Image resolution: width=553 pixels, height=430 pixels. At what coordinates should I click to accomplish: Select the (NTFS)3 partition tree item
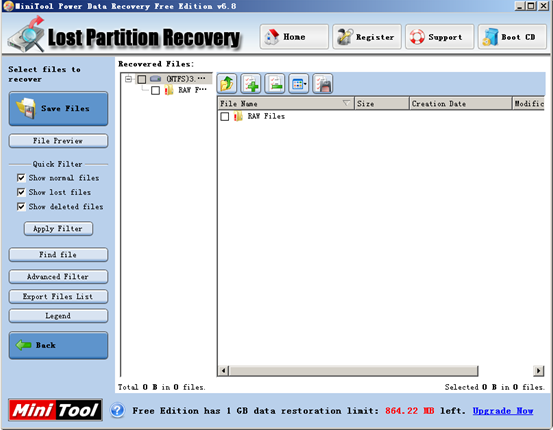point(186,79)
